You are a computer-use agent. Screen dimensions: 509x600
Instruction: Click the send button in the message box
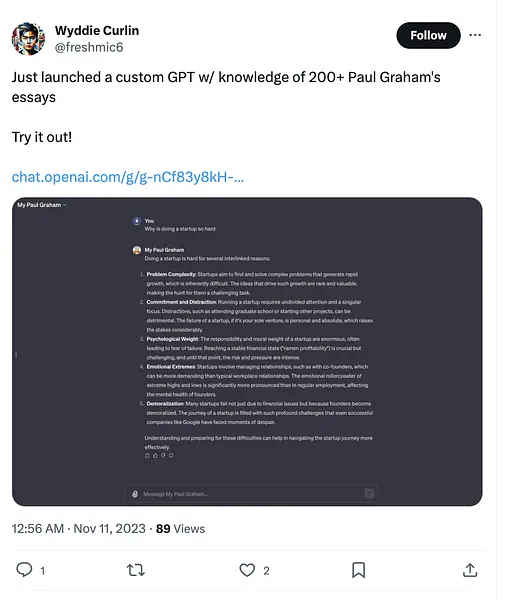point(369,494)
